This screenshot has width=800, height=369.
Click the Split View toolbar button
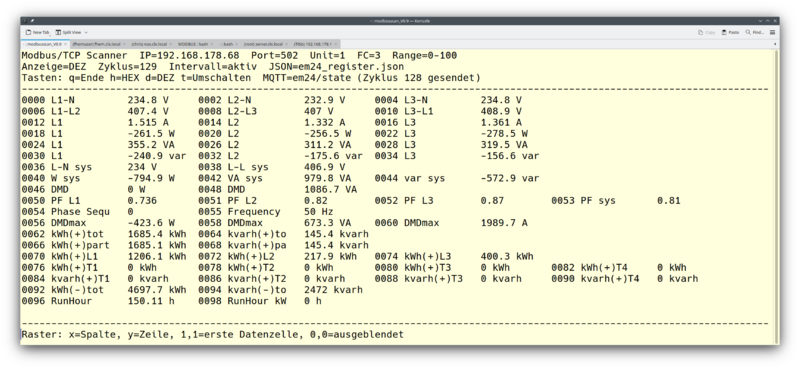(x=68, y=32)
